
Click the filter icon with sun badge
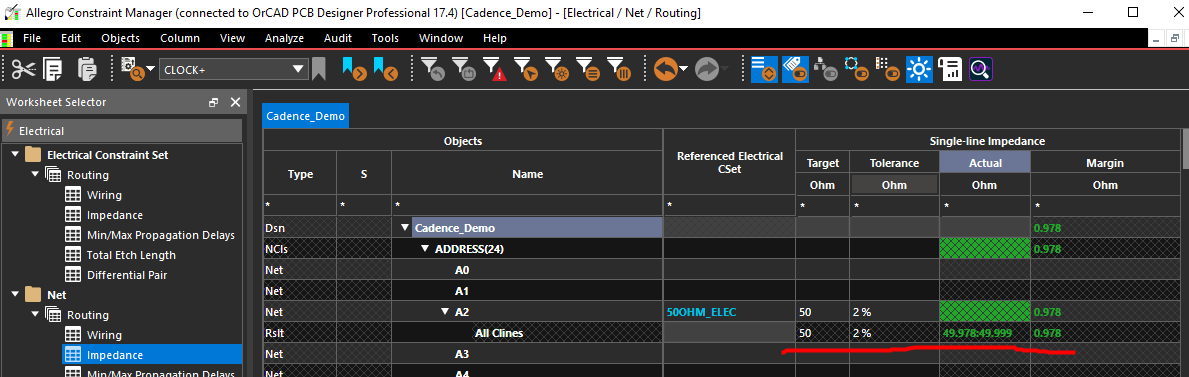(x=557, y=69)
